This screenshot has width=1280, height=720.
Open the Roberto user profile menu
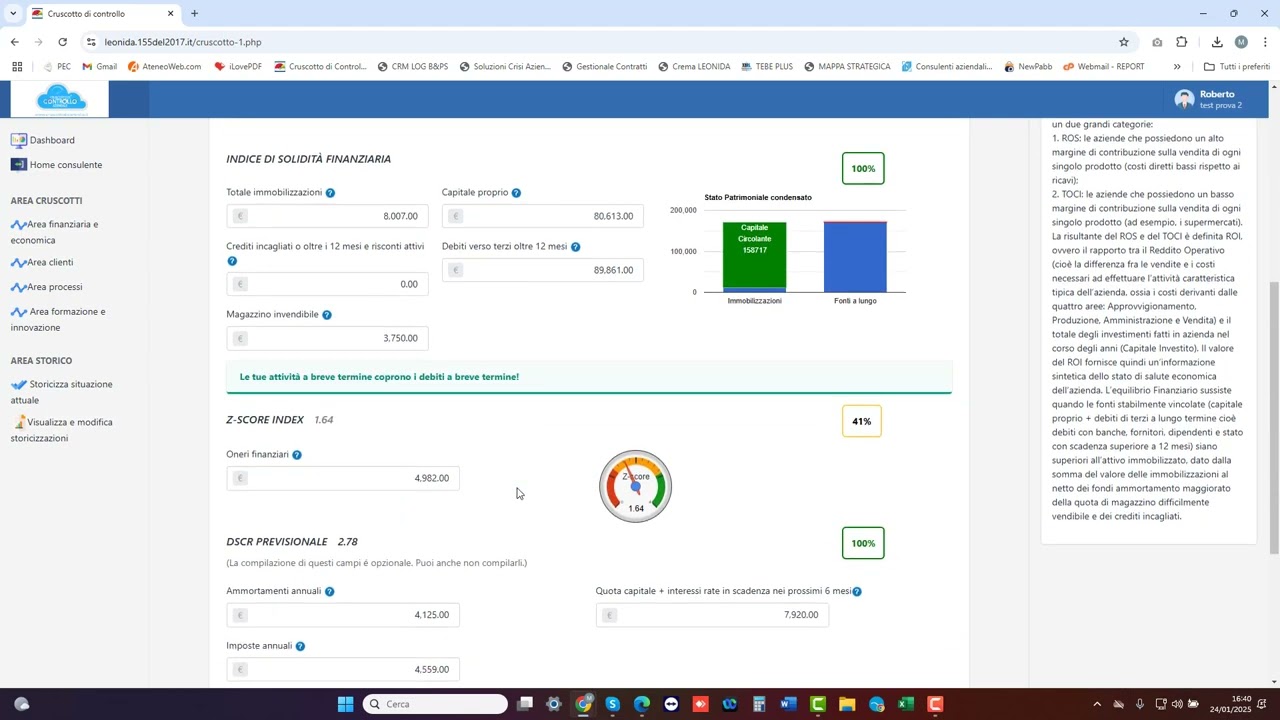click(1210, 99)
